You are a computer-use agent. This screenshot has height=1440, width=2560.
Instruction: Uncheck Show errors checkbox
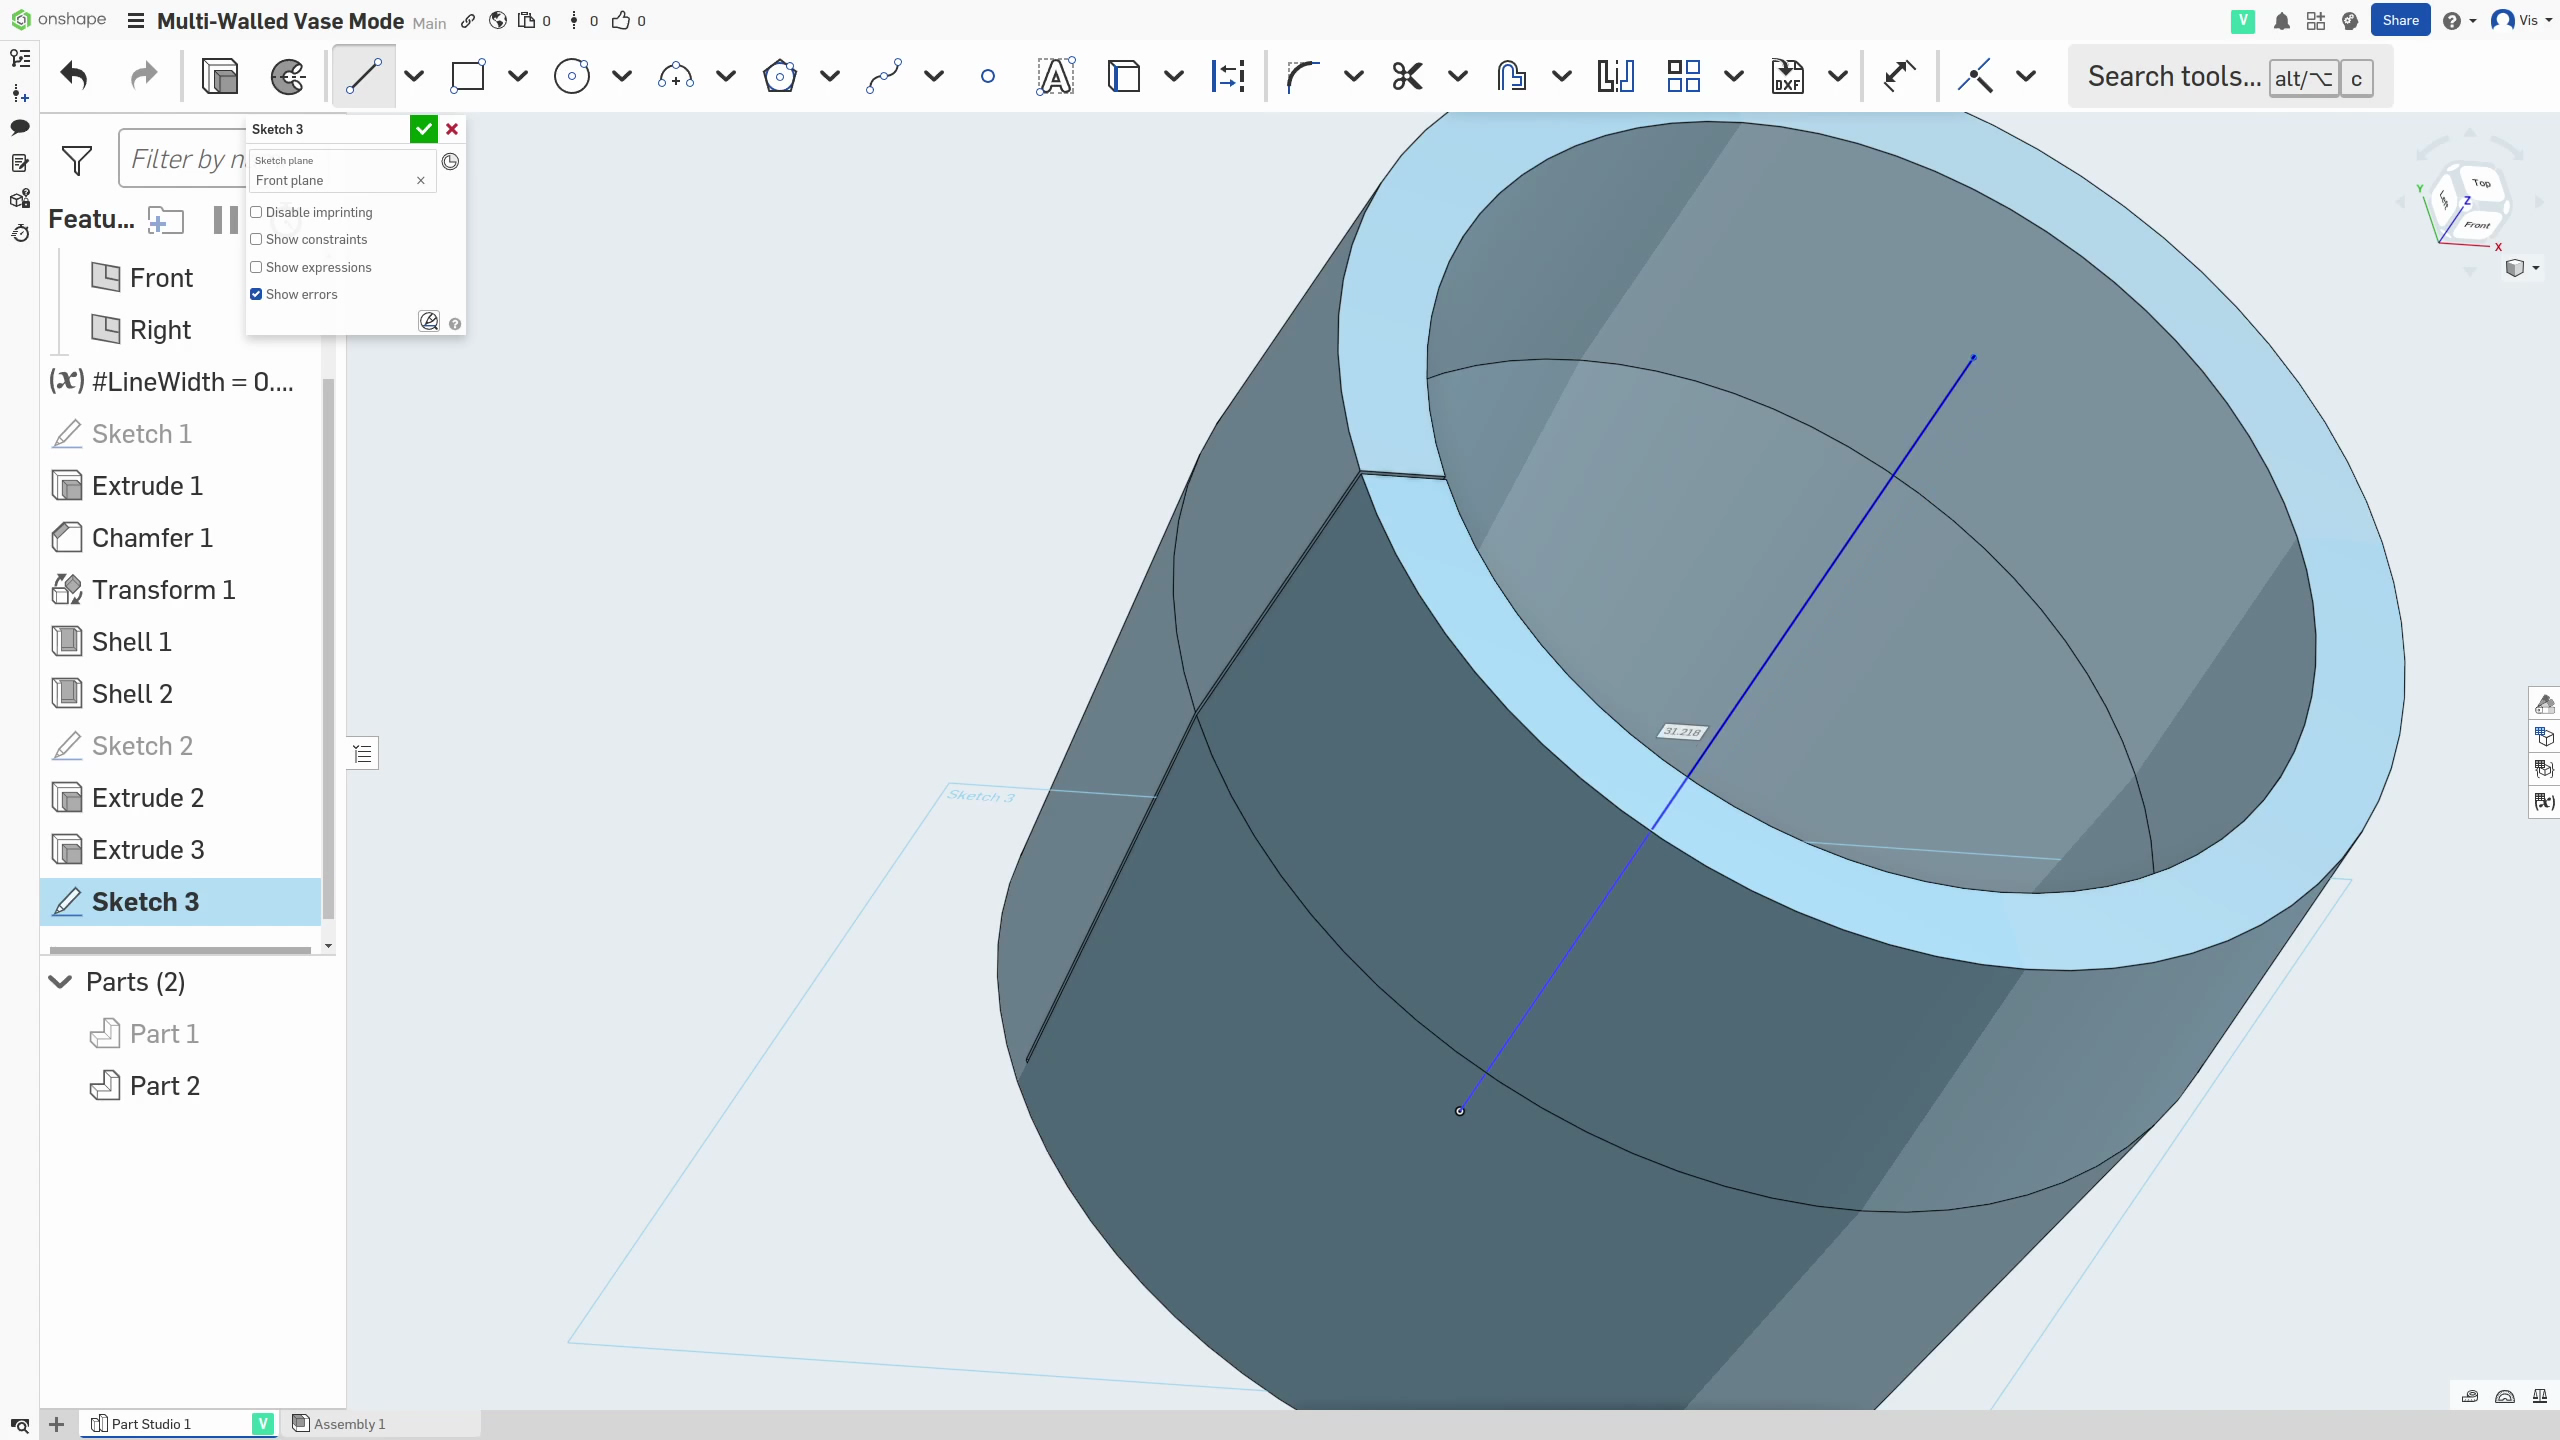(257, 295)
